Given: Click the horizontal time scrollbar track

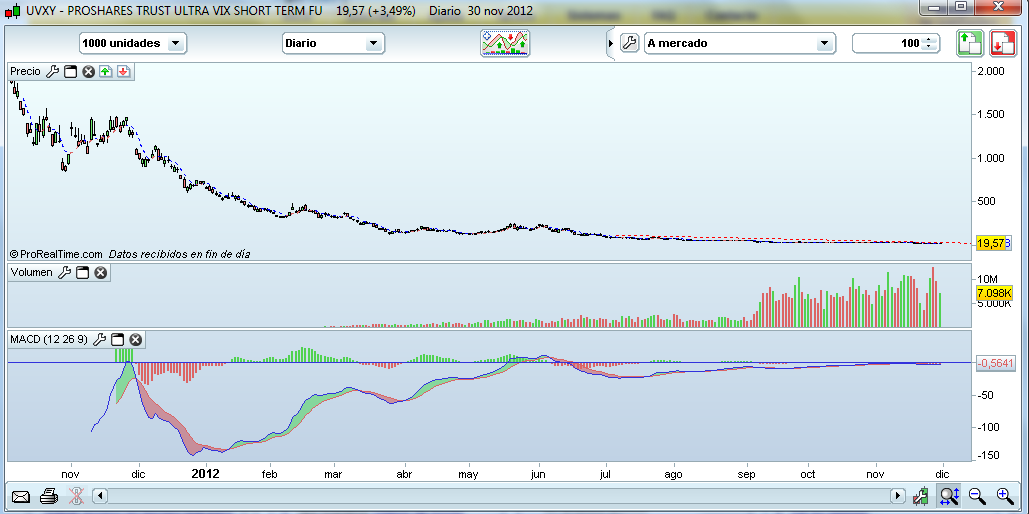Looking at the screenshot, I should coord(500,496).
